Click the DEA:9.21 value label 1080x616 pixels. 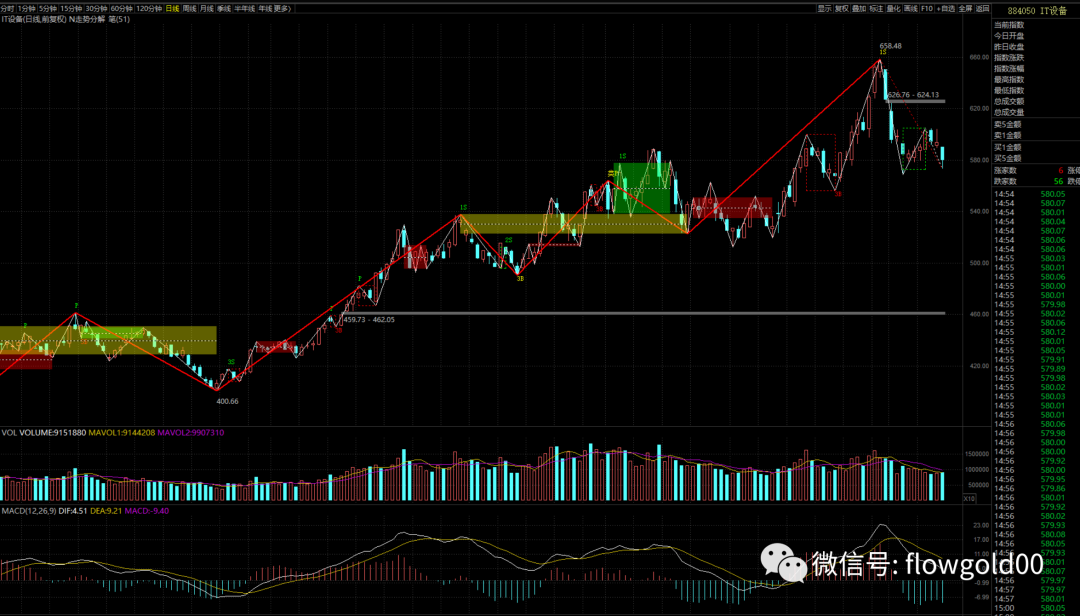click(106, 511)
